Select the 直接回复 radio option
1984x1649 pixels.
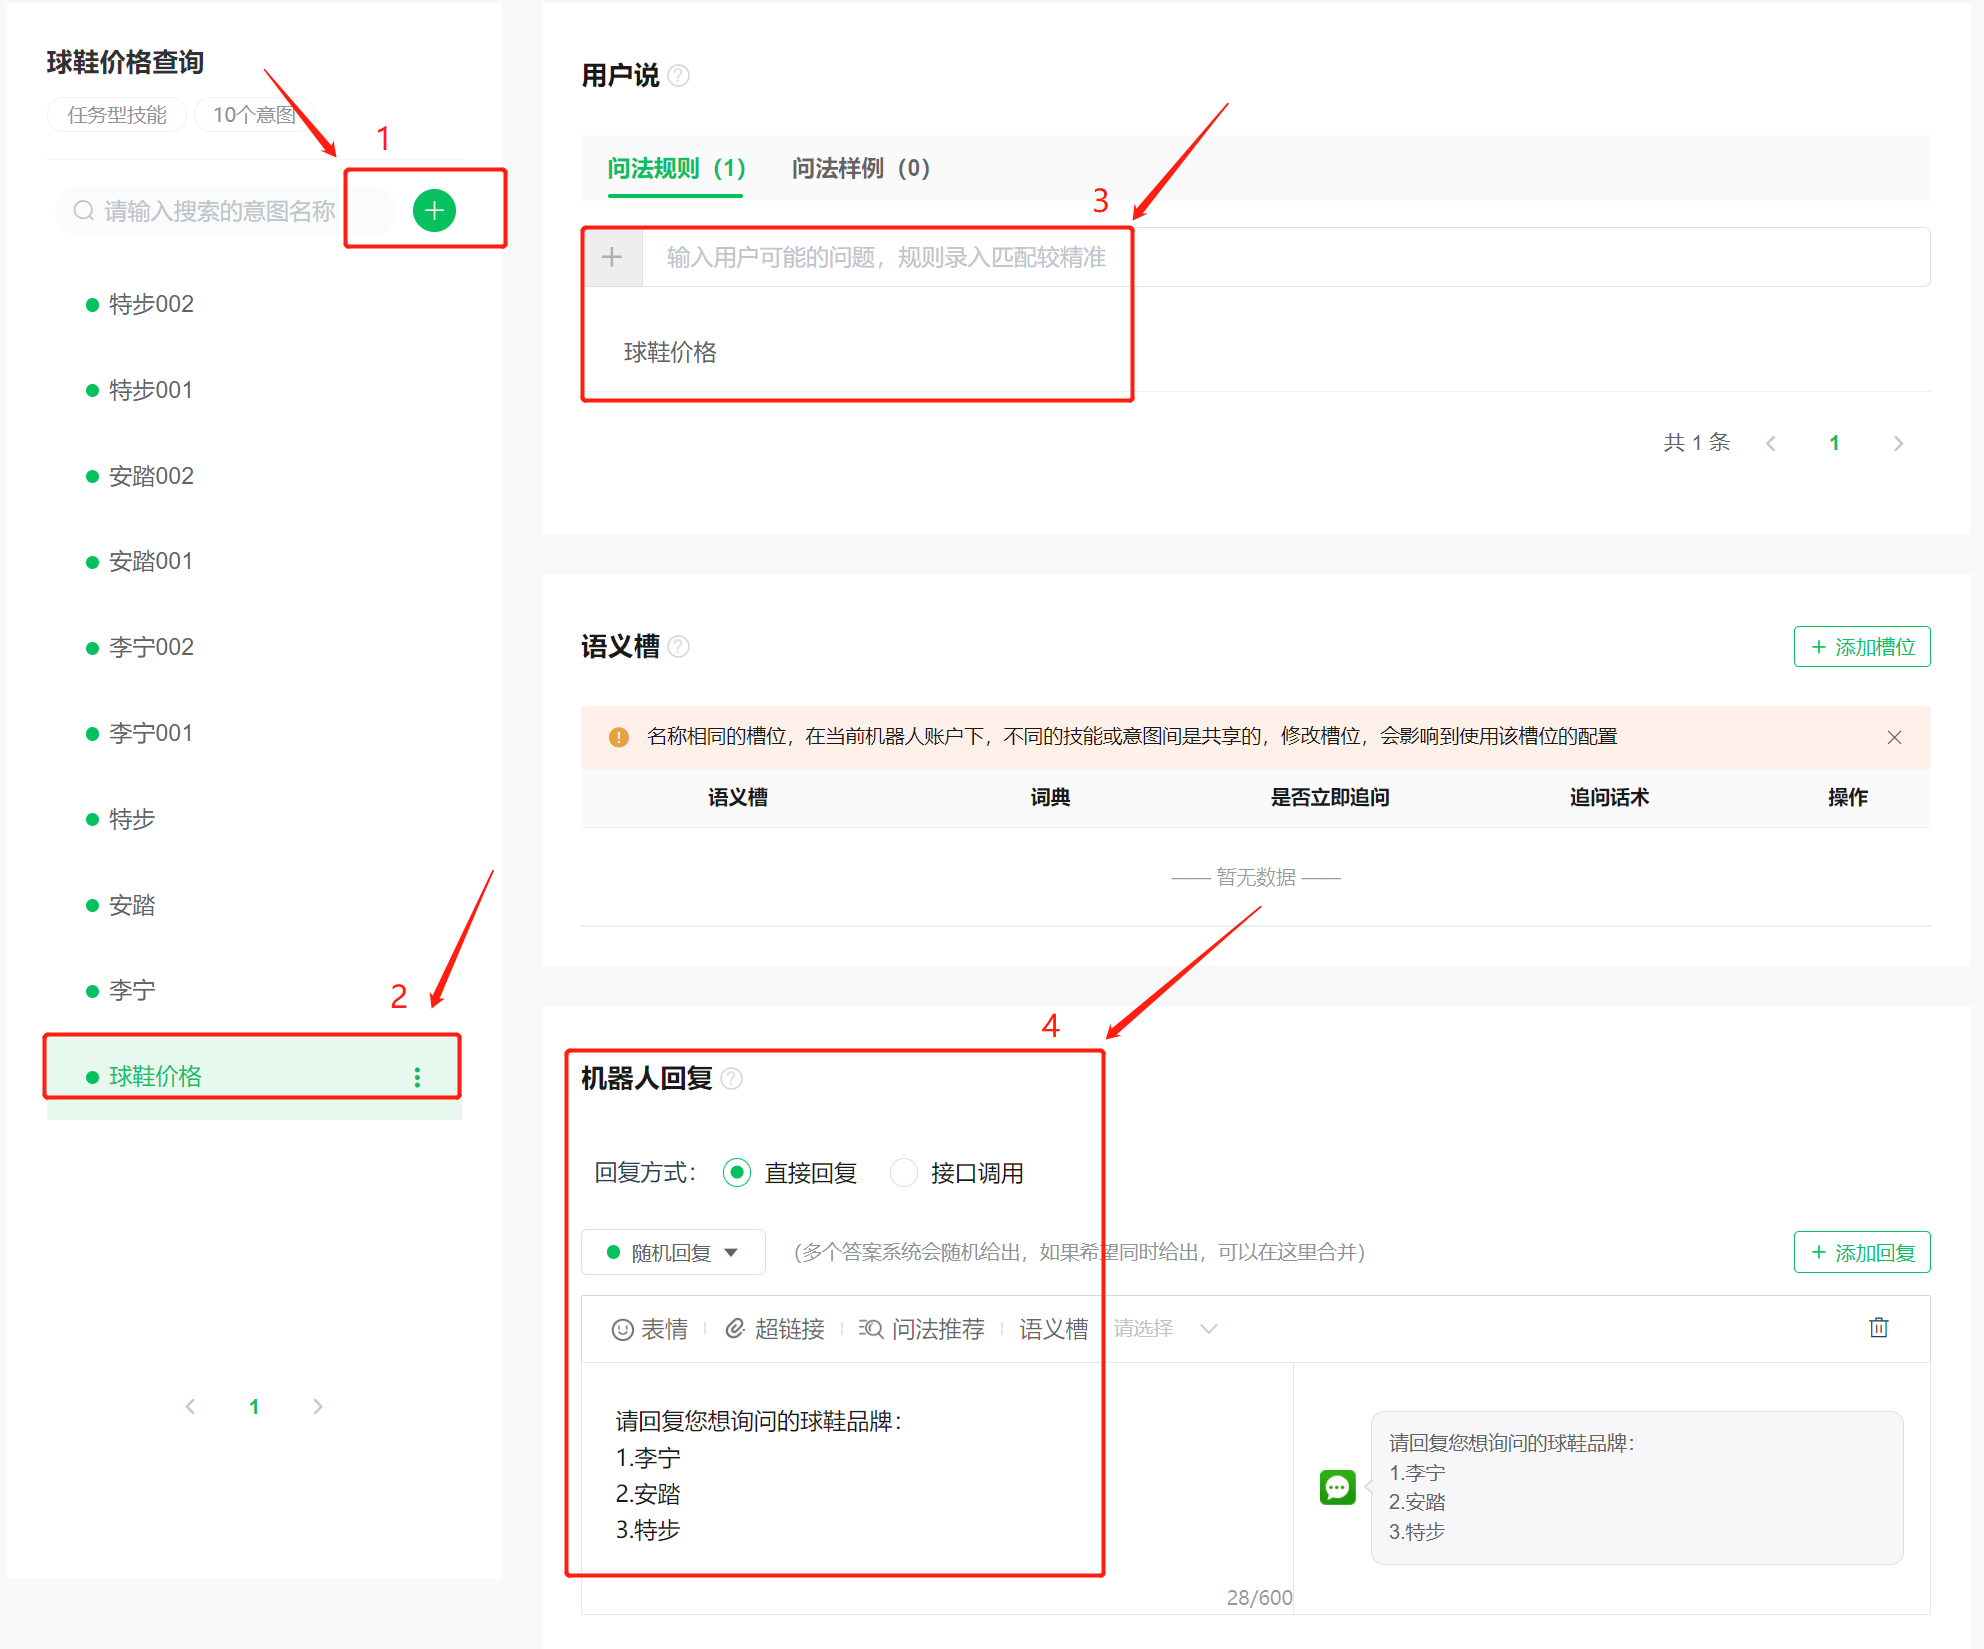737,1173
